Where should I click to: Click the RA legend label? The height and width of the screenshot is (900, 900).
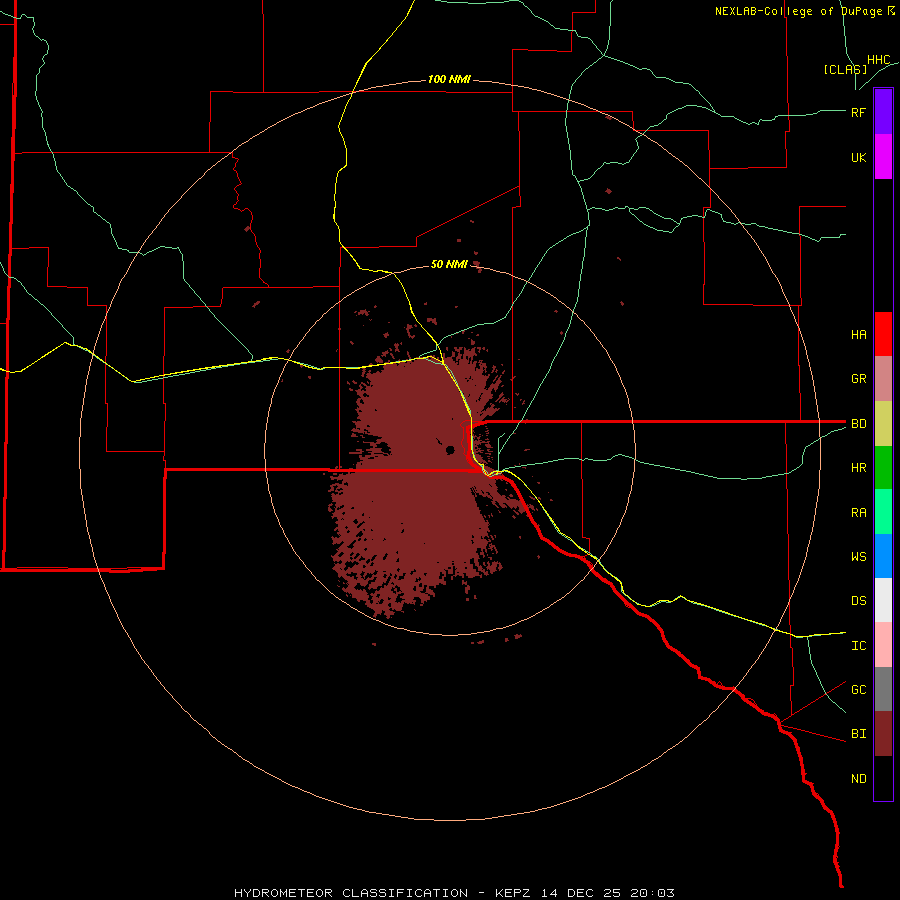[x=858, y=513]
